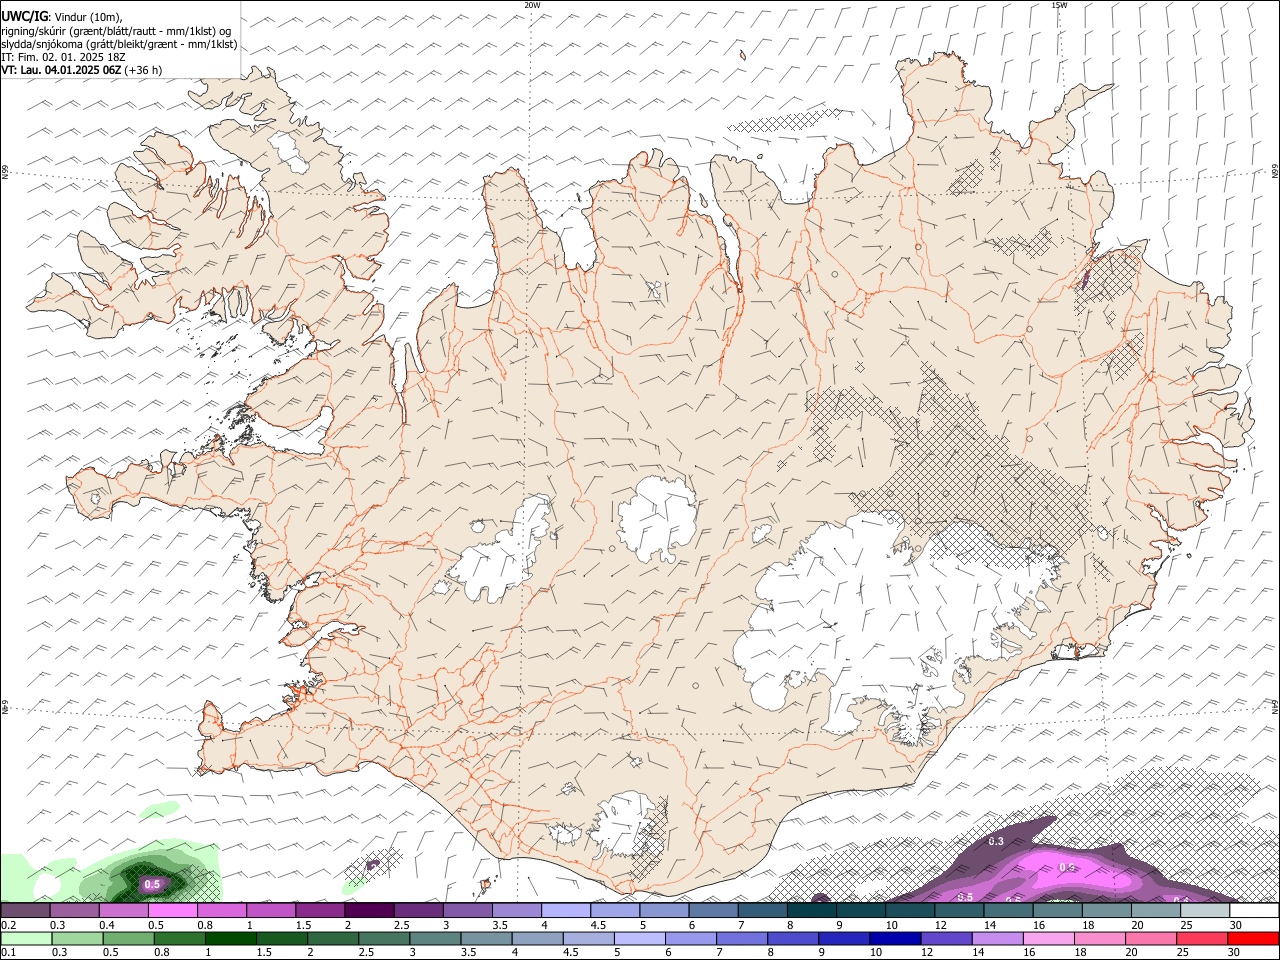
Task: Click the '4.5' value label in snow legend
Action: click(597, 925)
